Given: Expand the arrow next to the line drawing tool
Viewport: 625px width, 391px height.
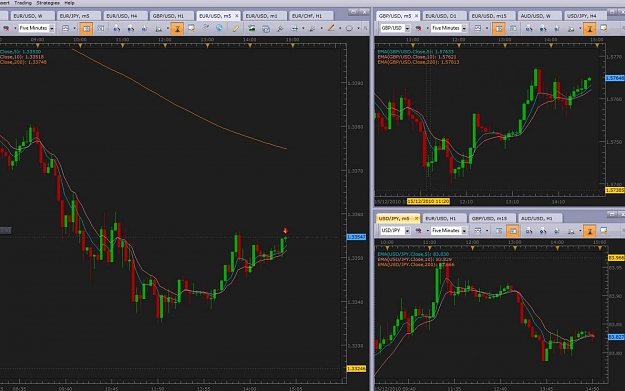Looking at the screenshot, I should (x=340, y=28).
